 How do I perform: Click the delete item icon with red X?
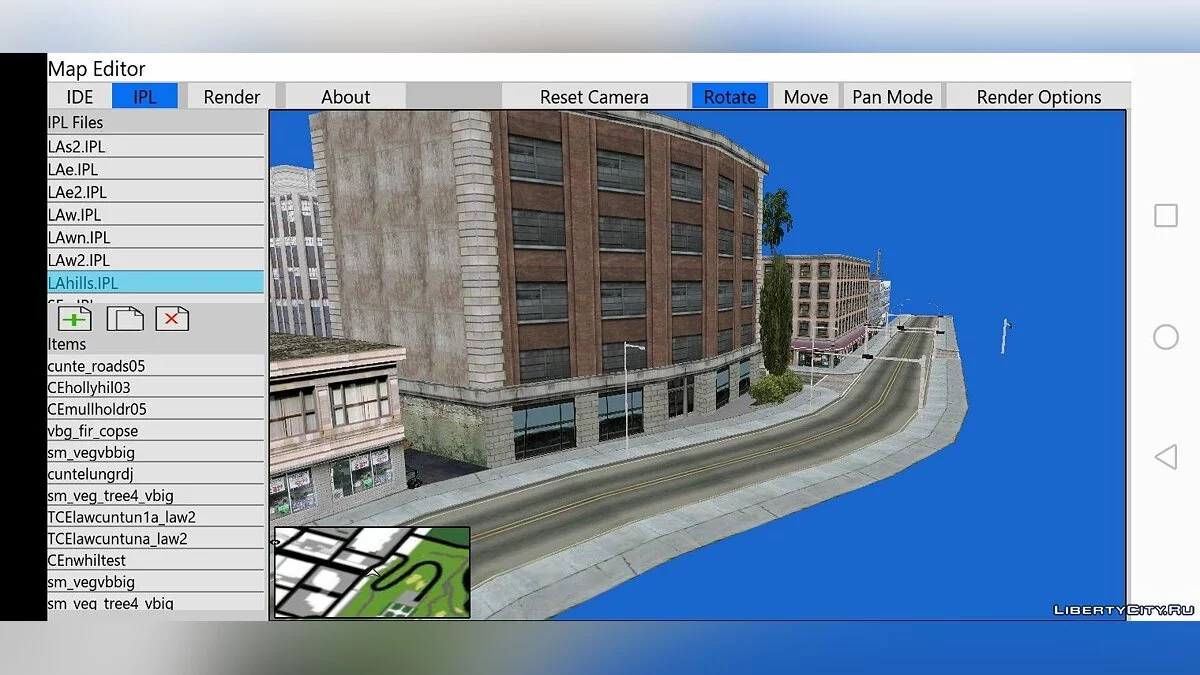coord(172,319)
